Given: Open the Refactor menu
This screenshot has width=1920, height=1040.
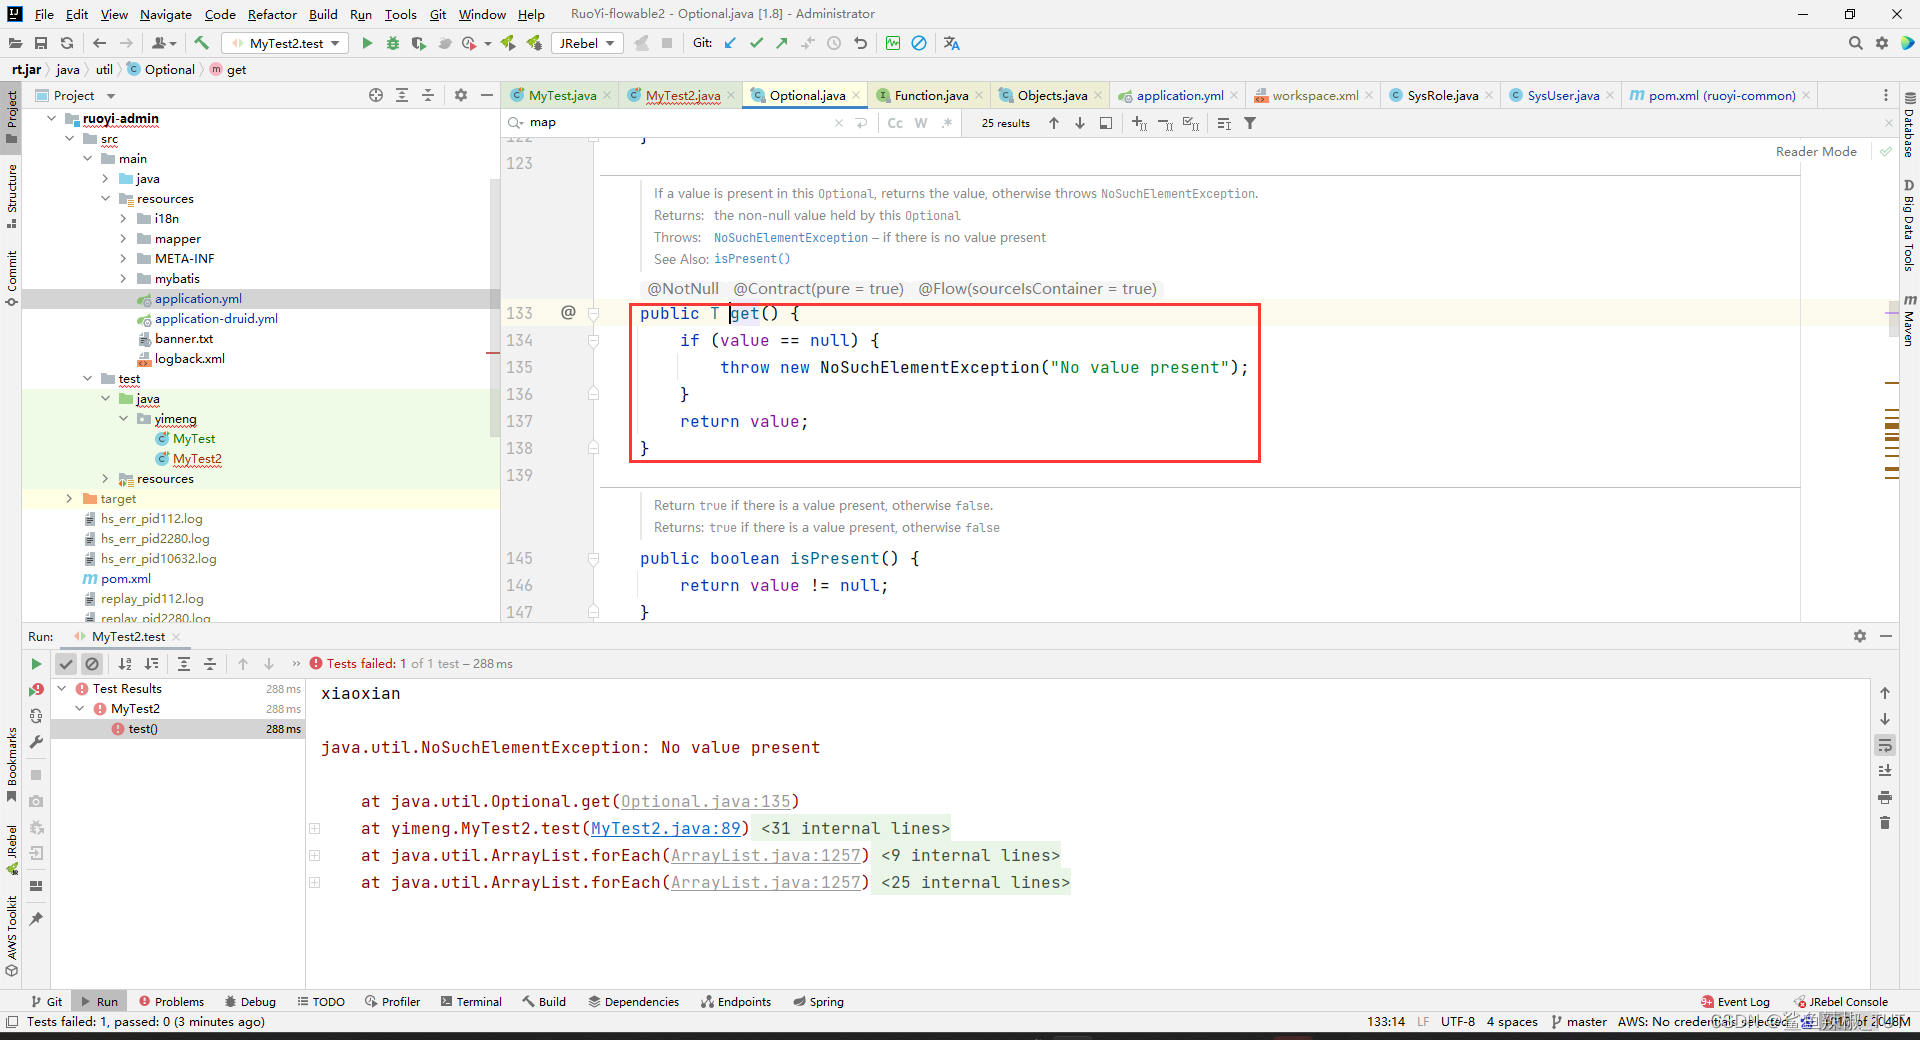Looking at the screenshot, I should [272, 14].
